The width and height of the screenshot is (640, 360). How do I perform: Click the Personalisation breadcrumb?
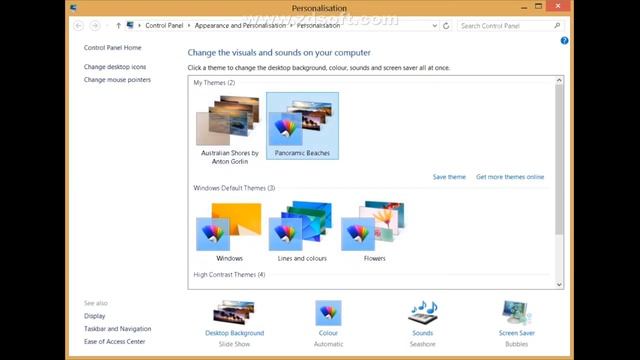click(318, 26)
